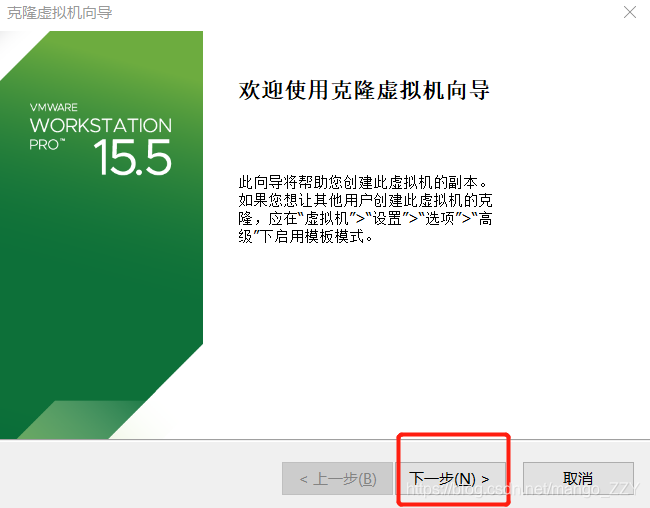
Task: Click the text 此向导将帮助您创建此虚拟机的副本。
Action: [x=364, y=182]
